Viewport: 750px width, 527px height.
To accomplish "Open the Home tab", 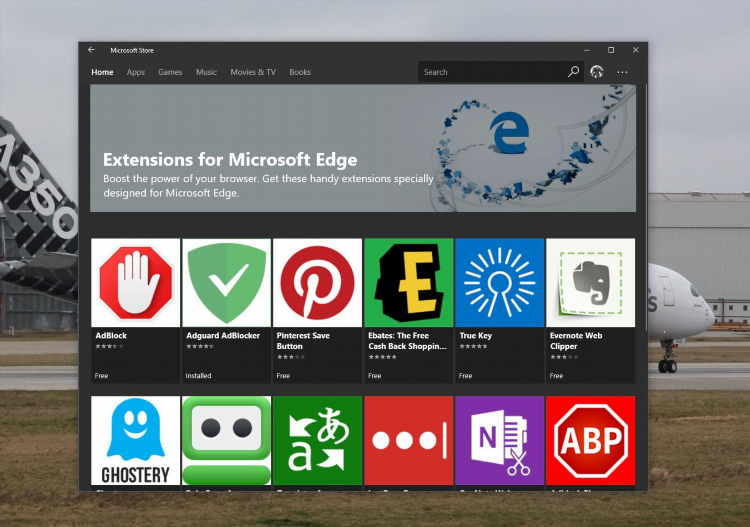I will pos(102,72).
